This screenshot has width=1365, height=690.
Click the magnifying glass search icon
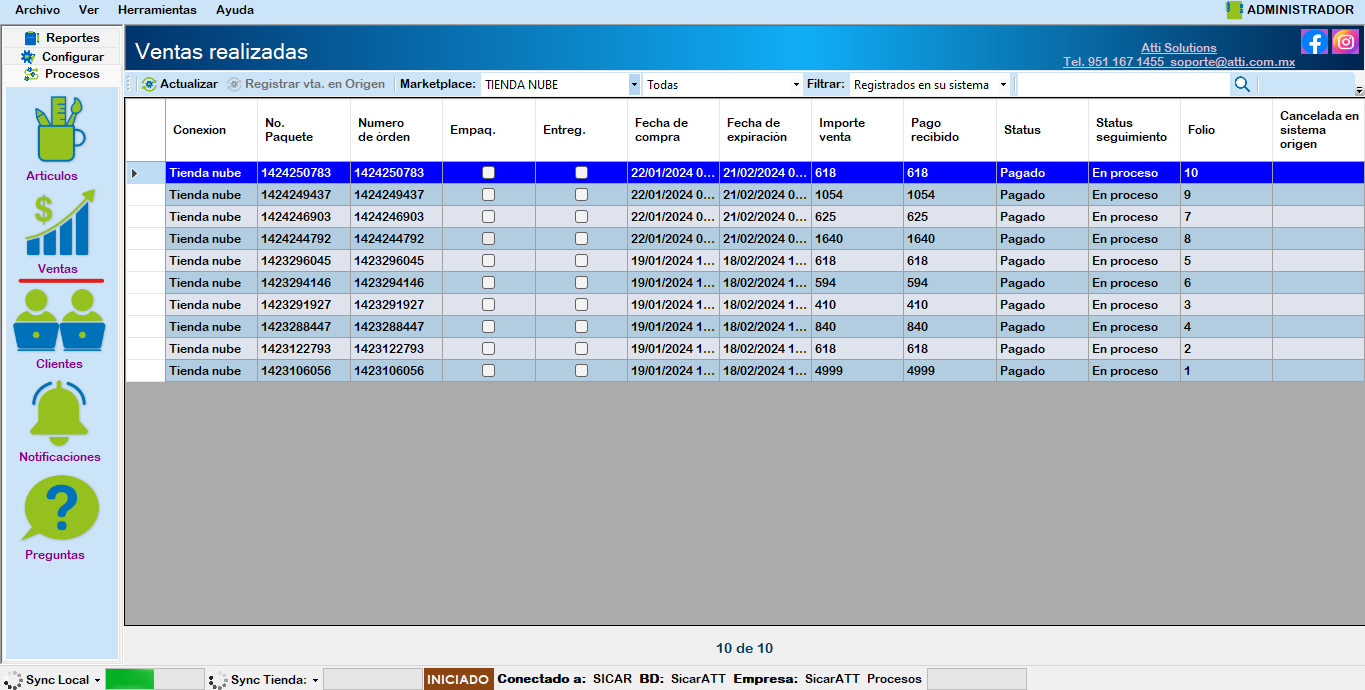(1242, 85)
